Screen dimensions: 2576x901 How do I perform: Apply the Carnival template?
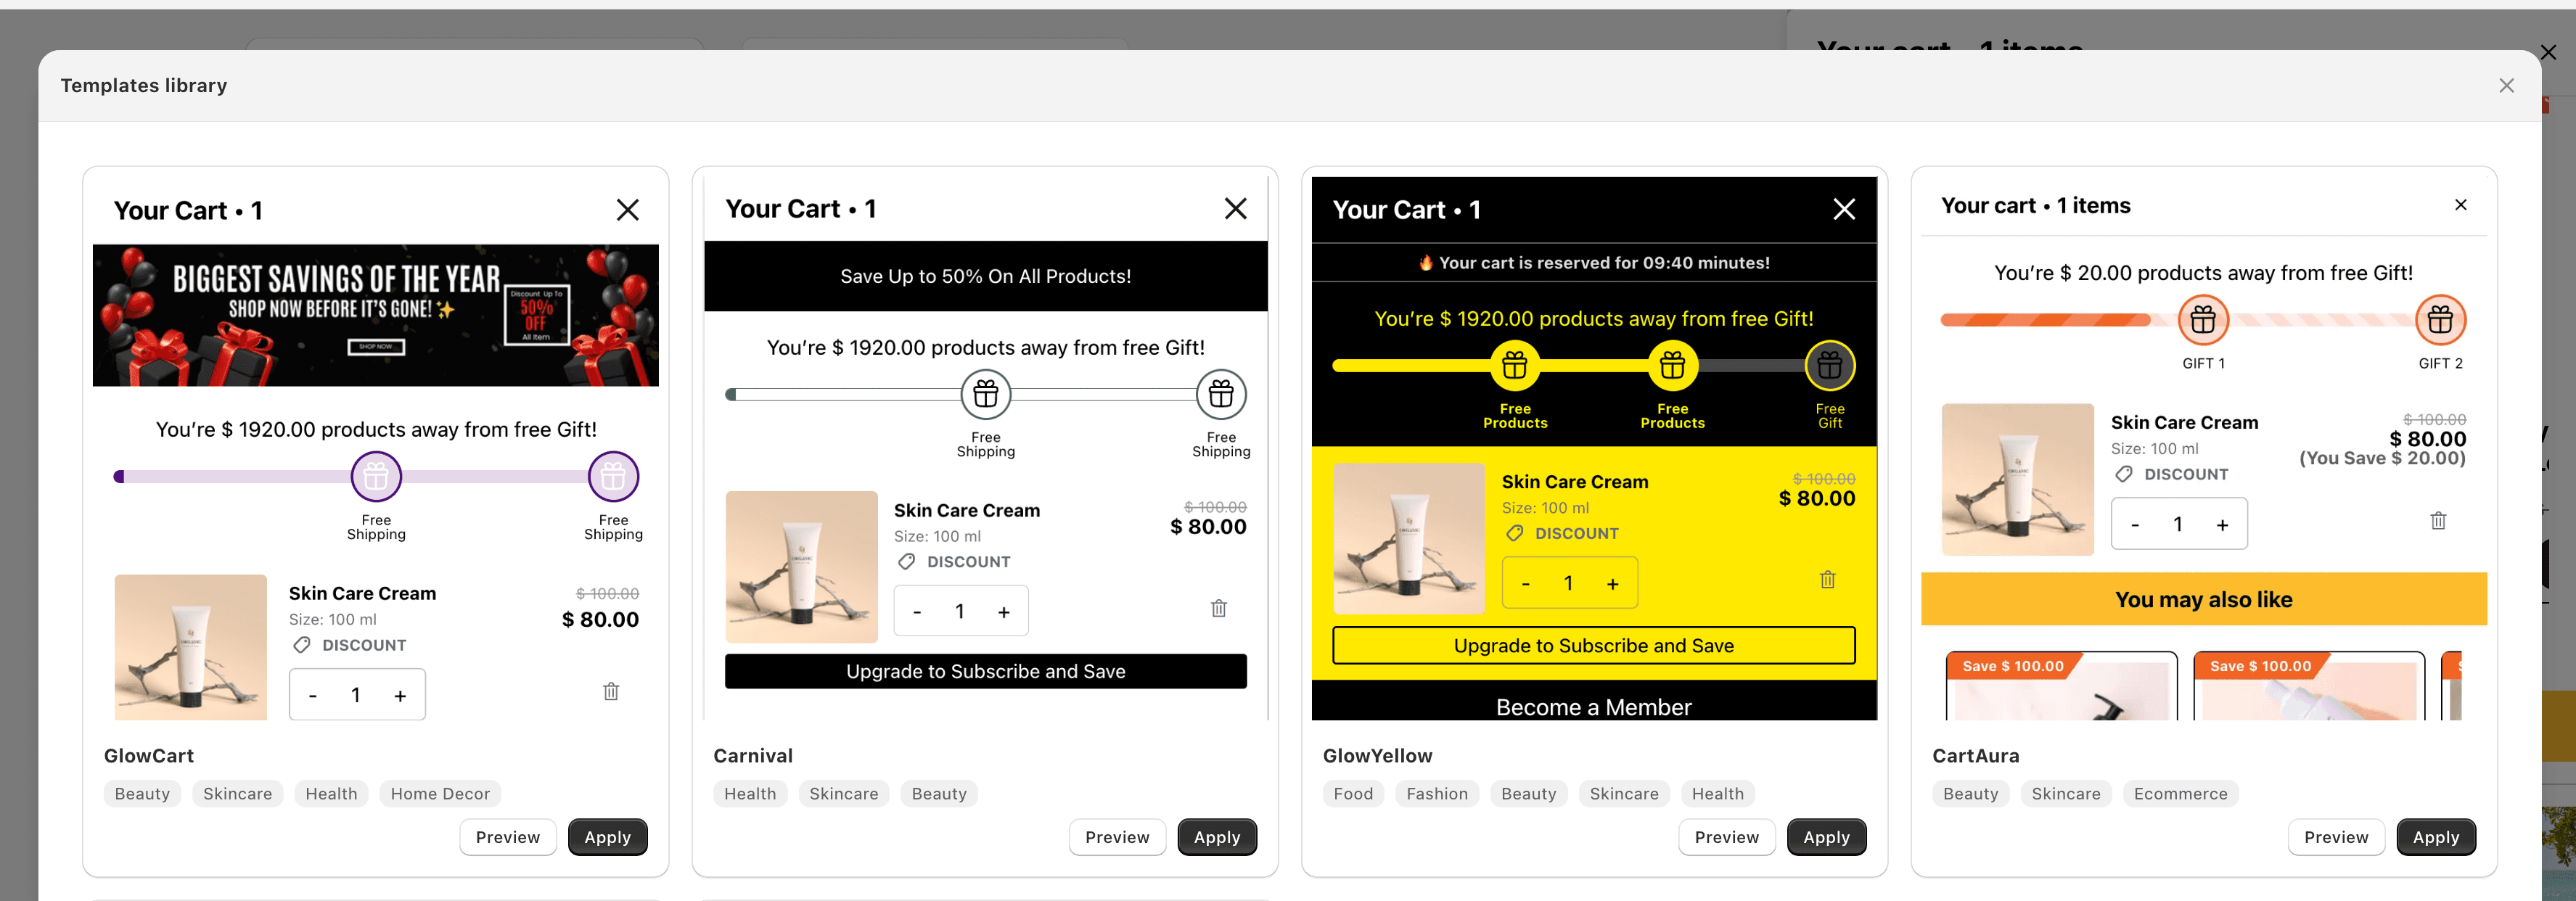(x=1217, y=837)
